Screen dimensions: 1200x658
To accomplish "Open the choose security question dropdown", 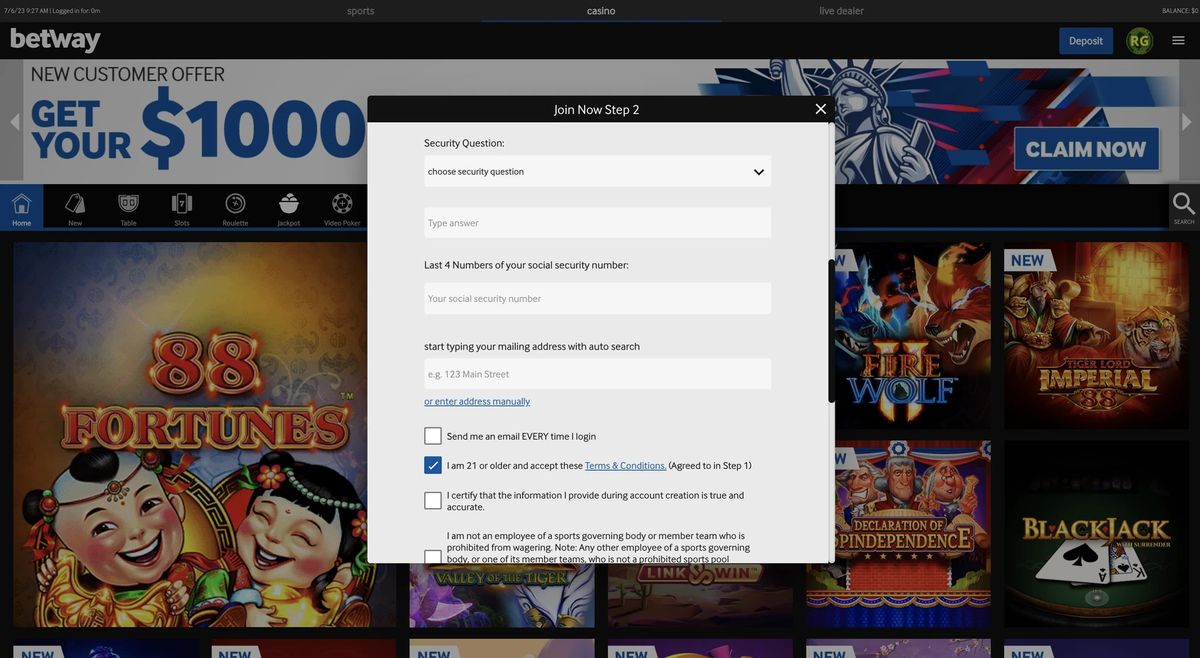I will (x=597, y=171).
